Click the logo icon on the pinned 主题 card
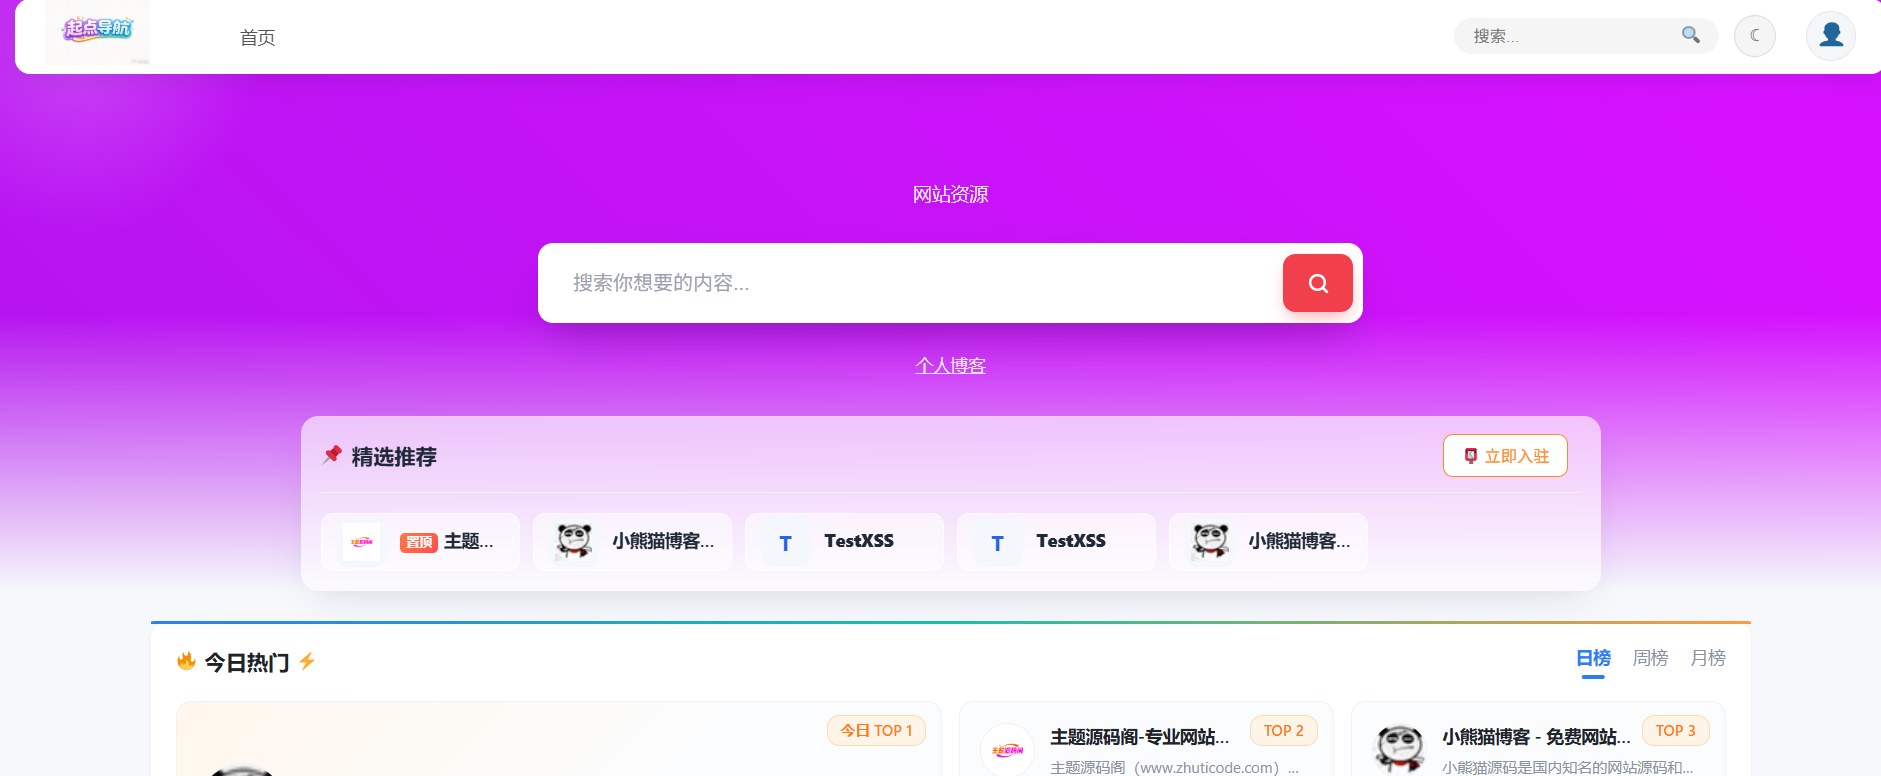 click(361, 542)
